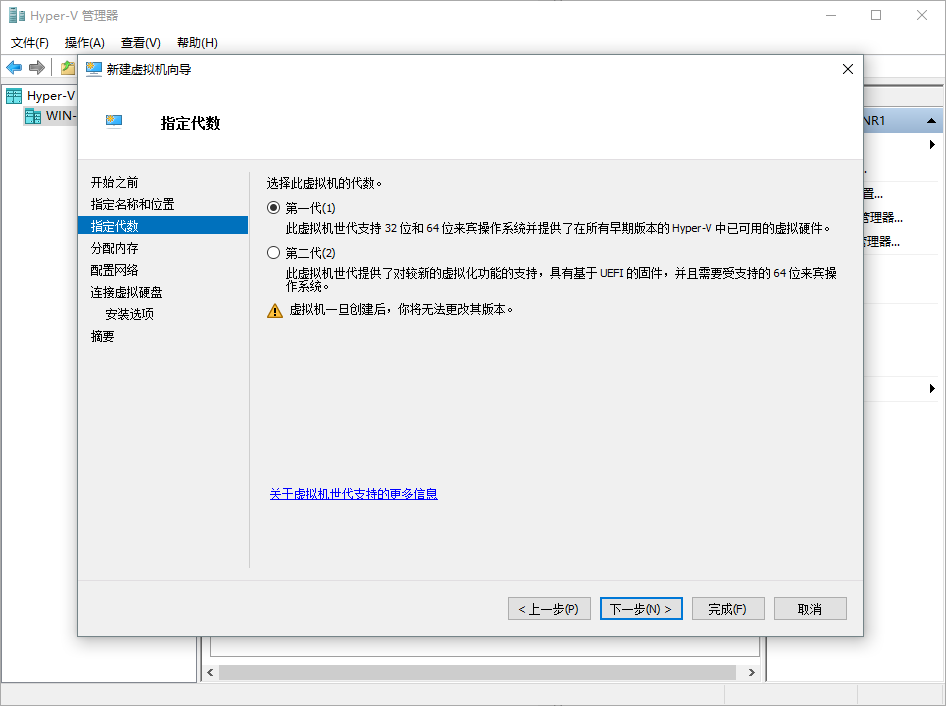
Task: Go to 开始之前 wizard step
Action: (115, 182)
